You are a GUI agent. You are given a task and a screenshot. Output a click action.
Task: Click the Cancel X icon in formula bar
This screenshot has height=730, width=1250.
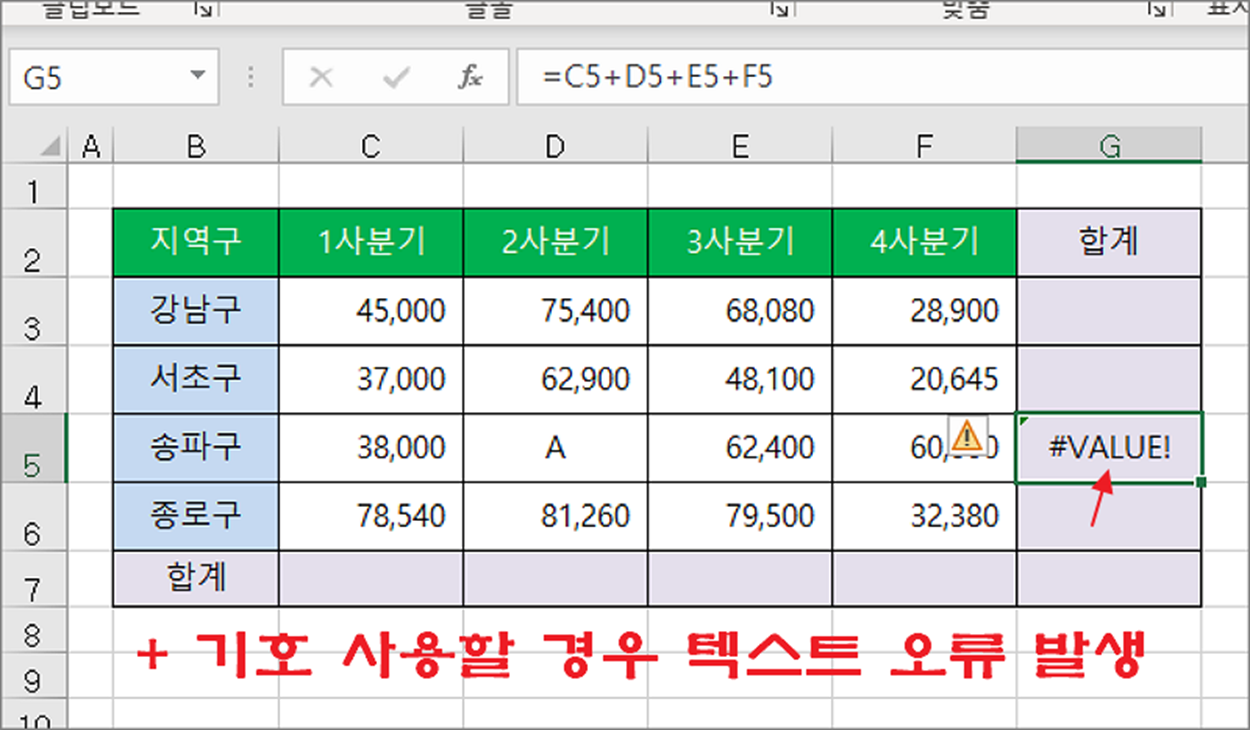[321, 77]
